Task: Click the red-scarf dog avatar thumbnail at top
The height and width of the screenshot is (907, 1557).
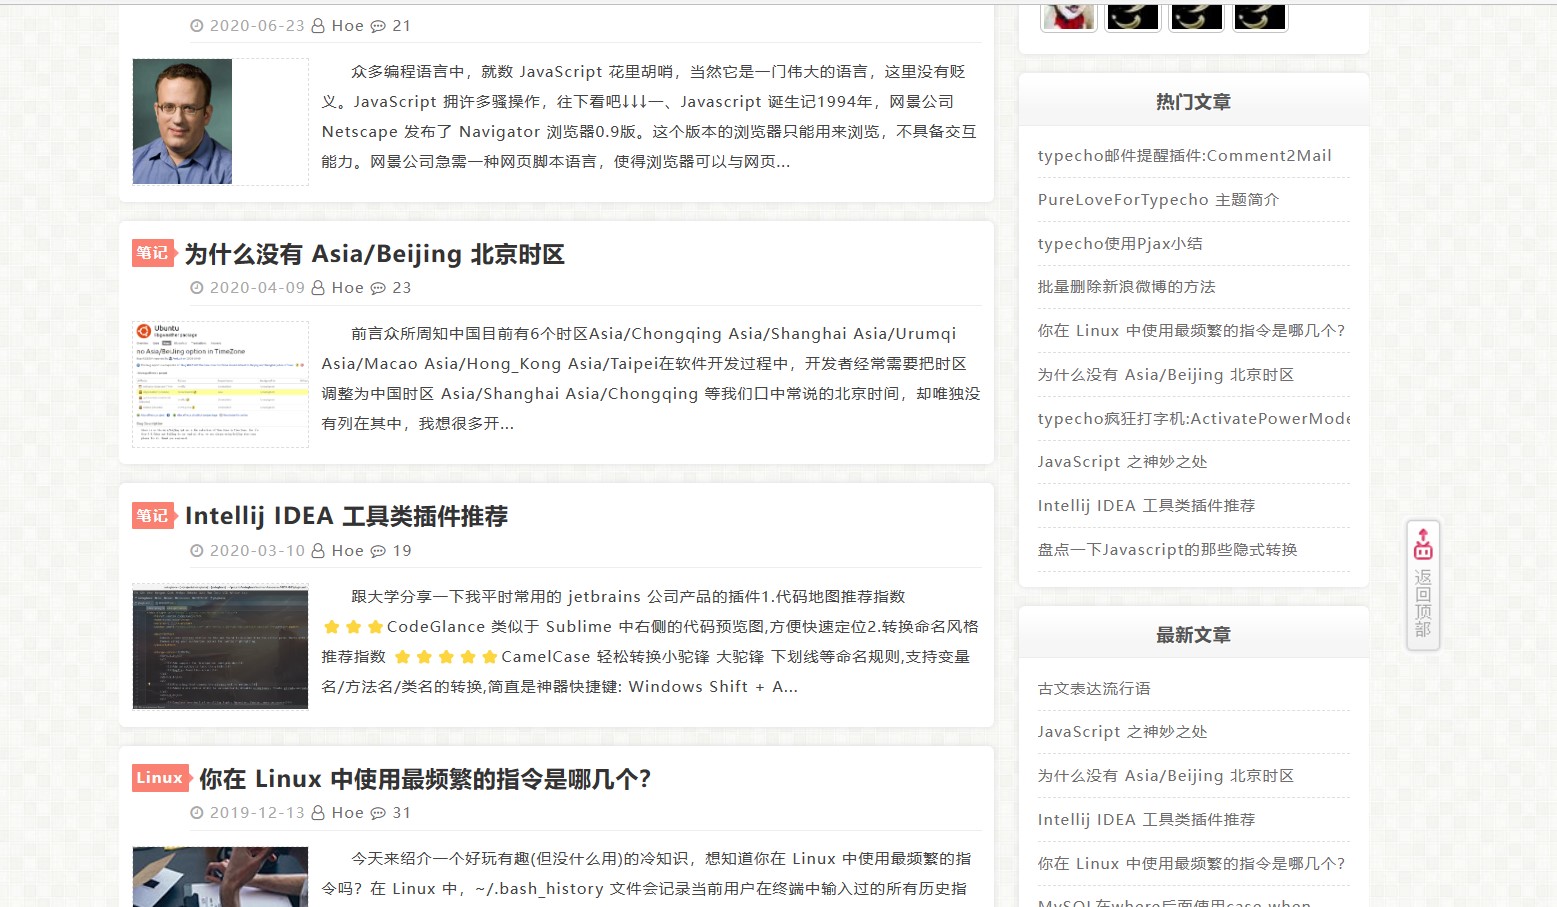Action: 1068,15
